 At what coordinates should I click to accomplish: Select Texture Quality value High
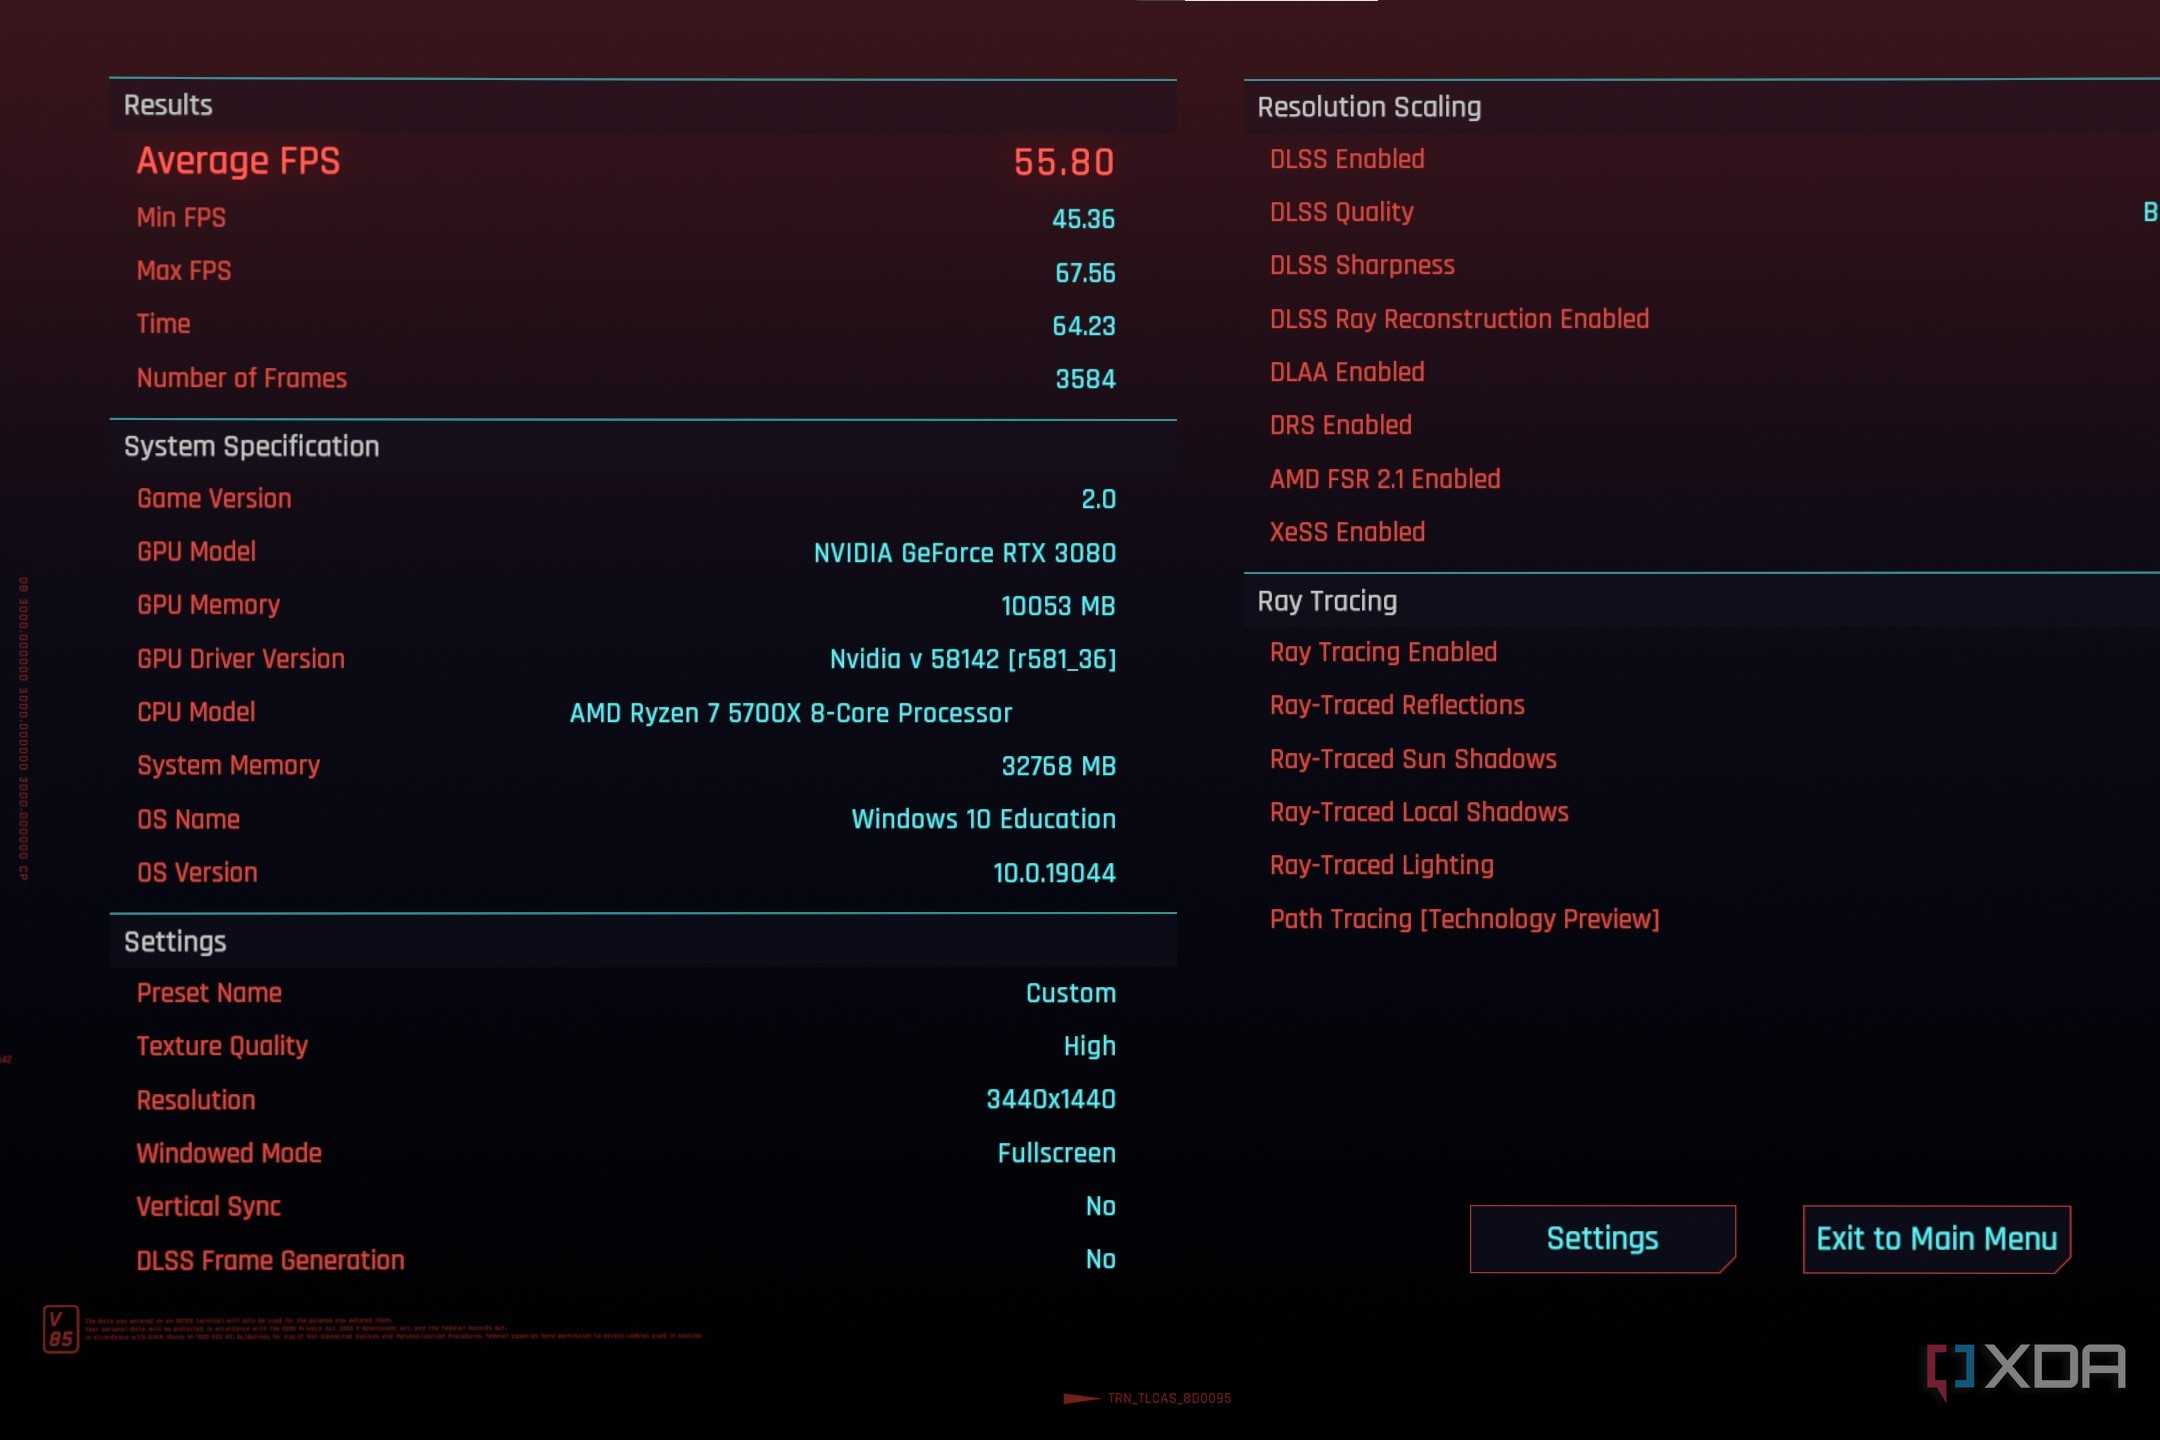click(1089, 1046)
